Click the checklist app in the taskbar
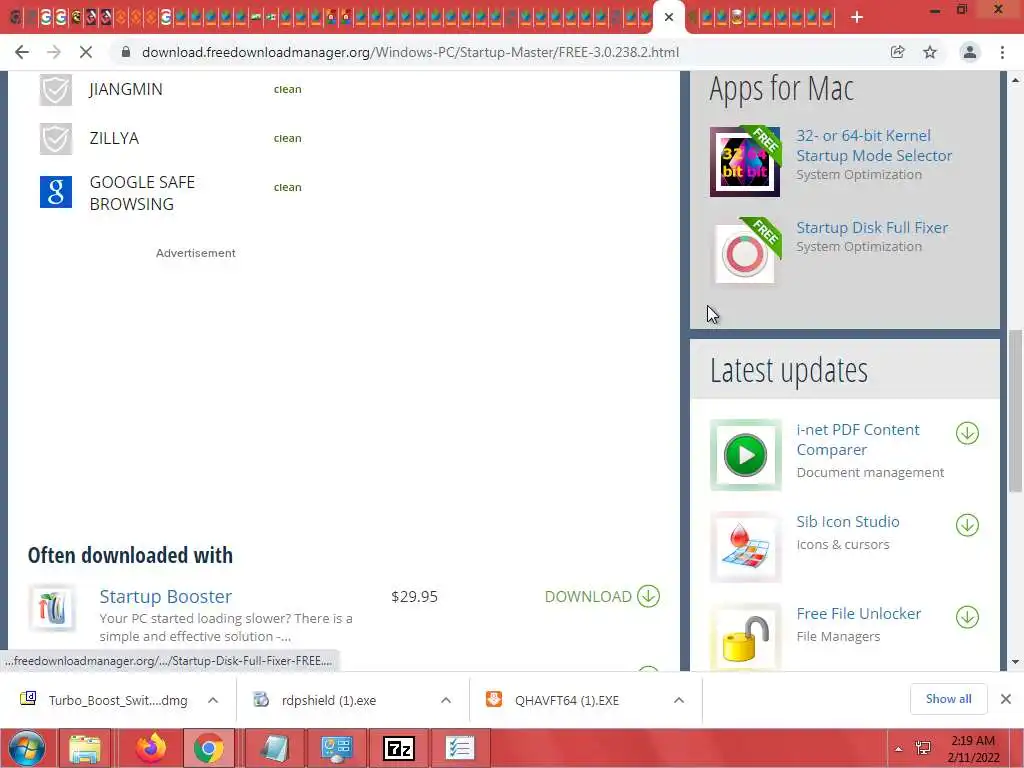 pyautogui.click(x=460, y=748)
